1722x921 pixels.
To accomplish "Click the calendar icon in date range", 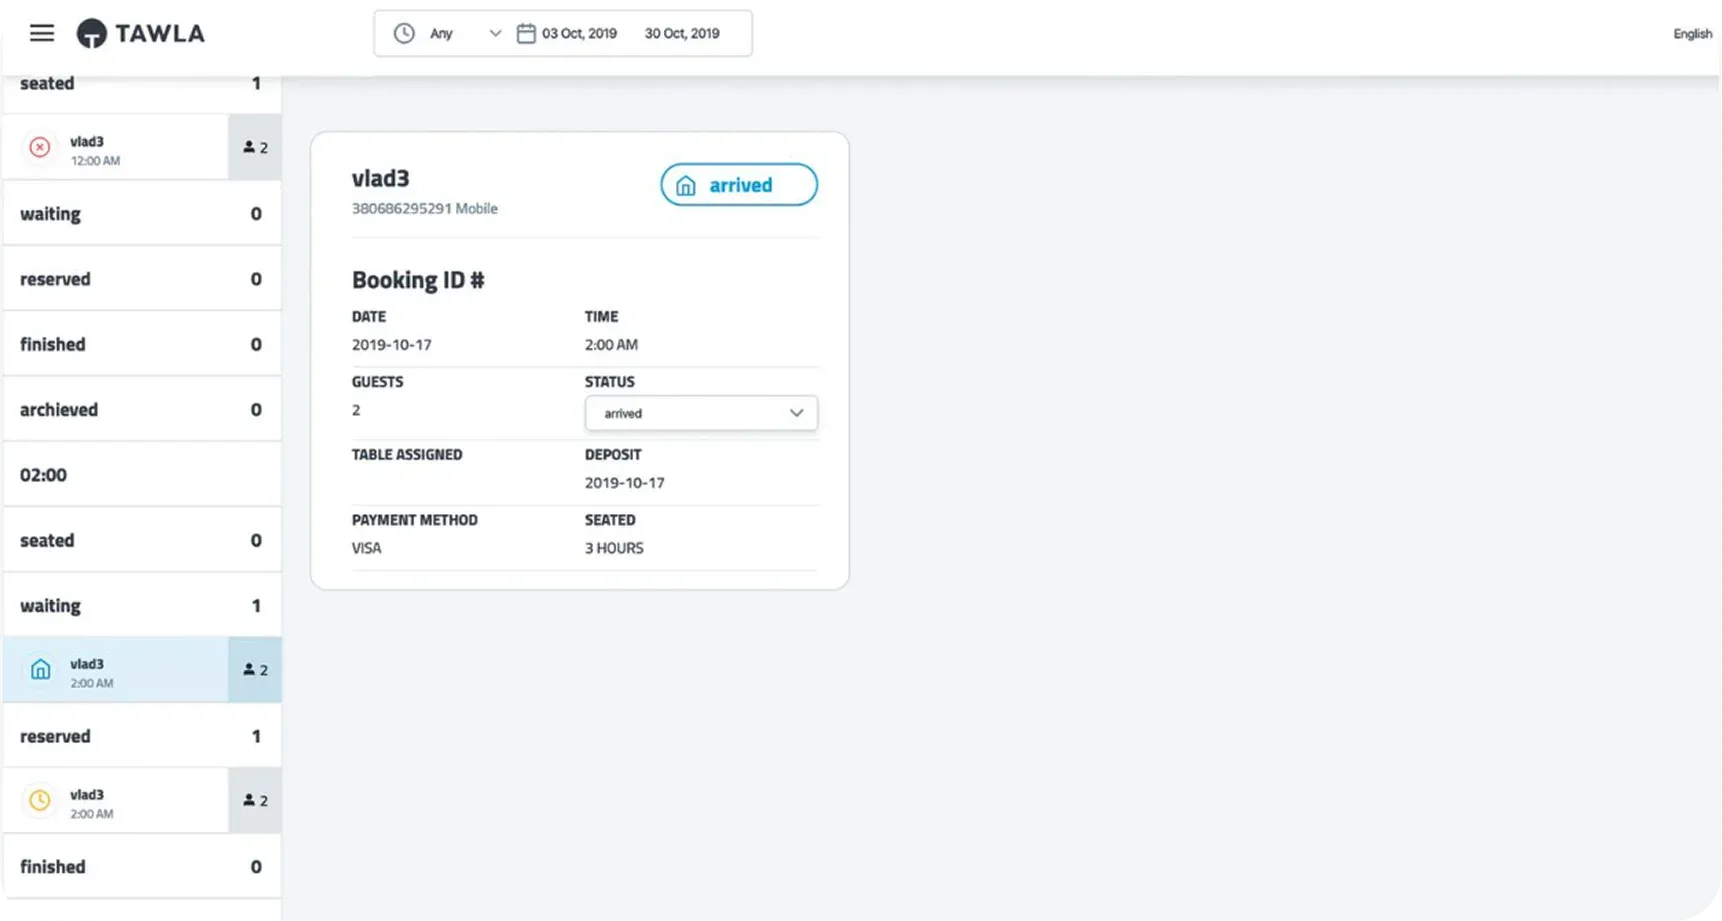I will pos(526,33).
